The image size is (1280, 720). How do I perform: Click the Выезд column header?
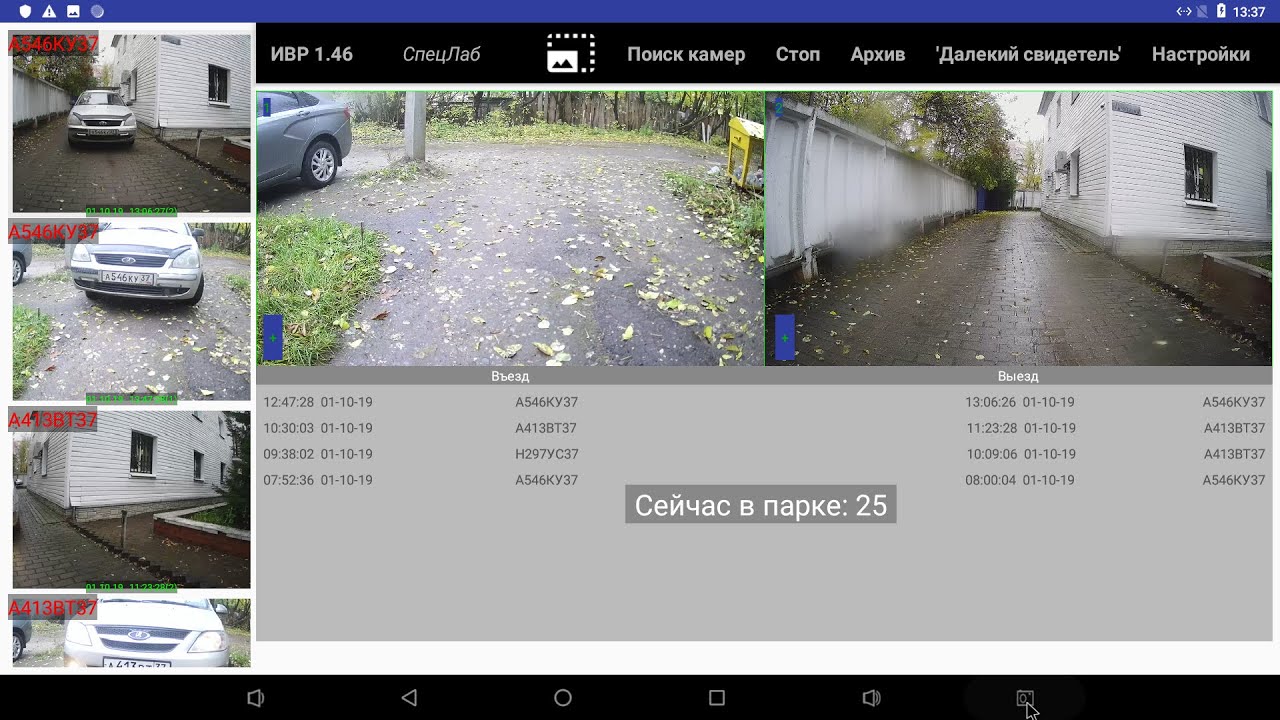[1018, 377]
